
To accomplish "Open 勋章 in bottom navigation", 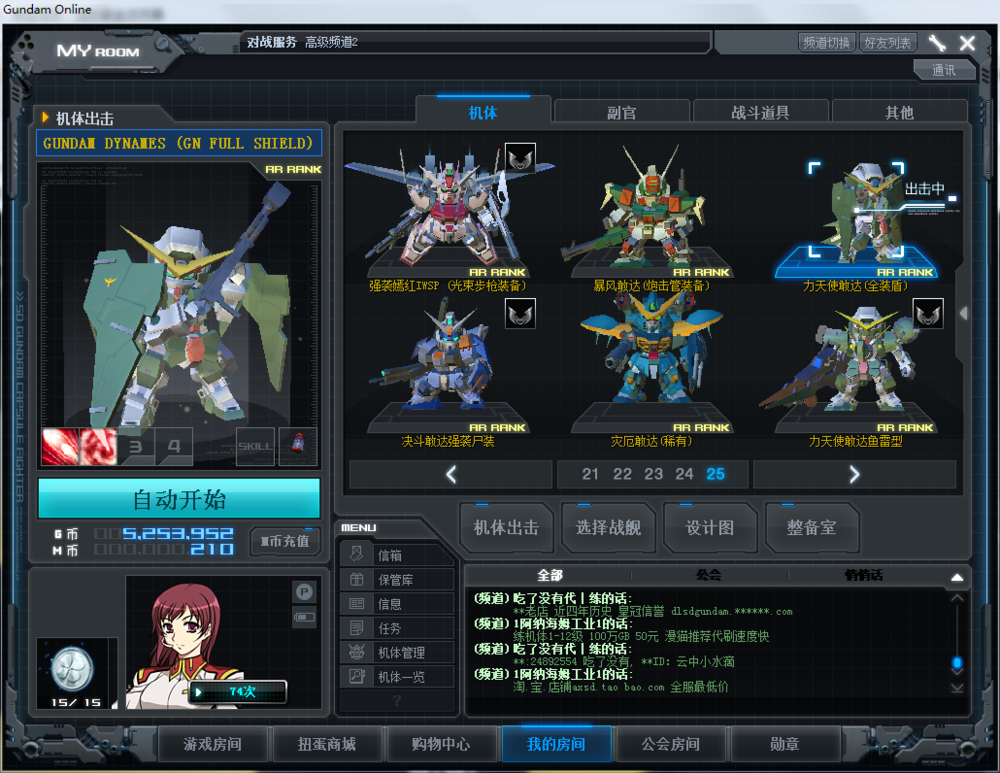I will click(x=785, y=744).
